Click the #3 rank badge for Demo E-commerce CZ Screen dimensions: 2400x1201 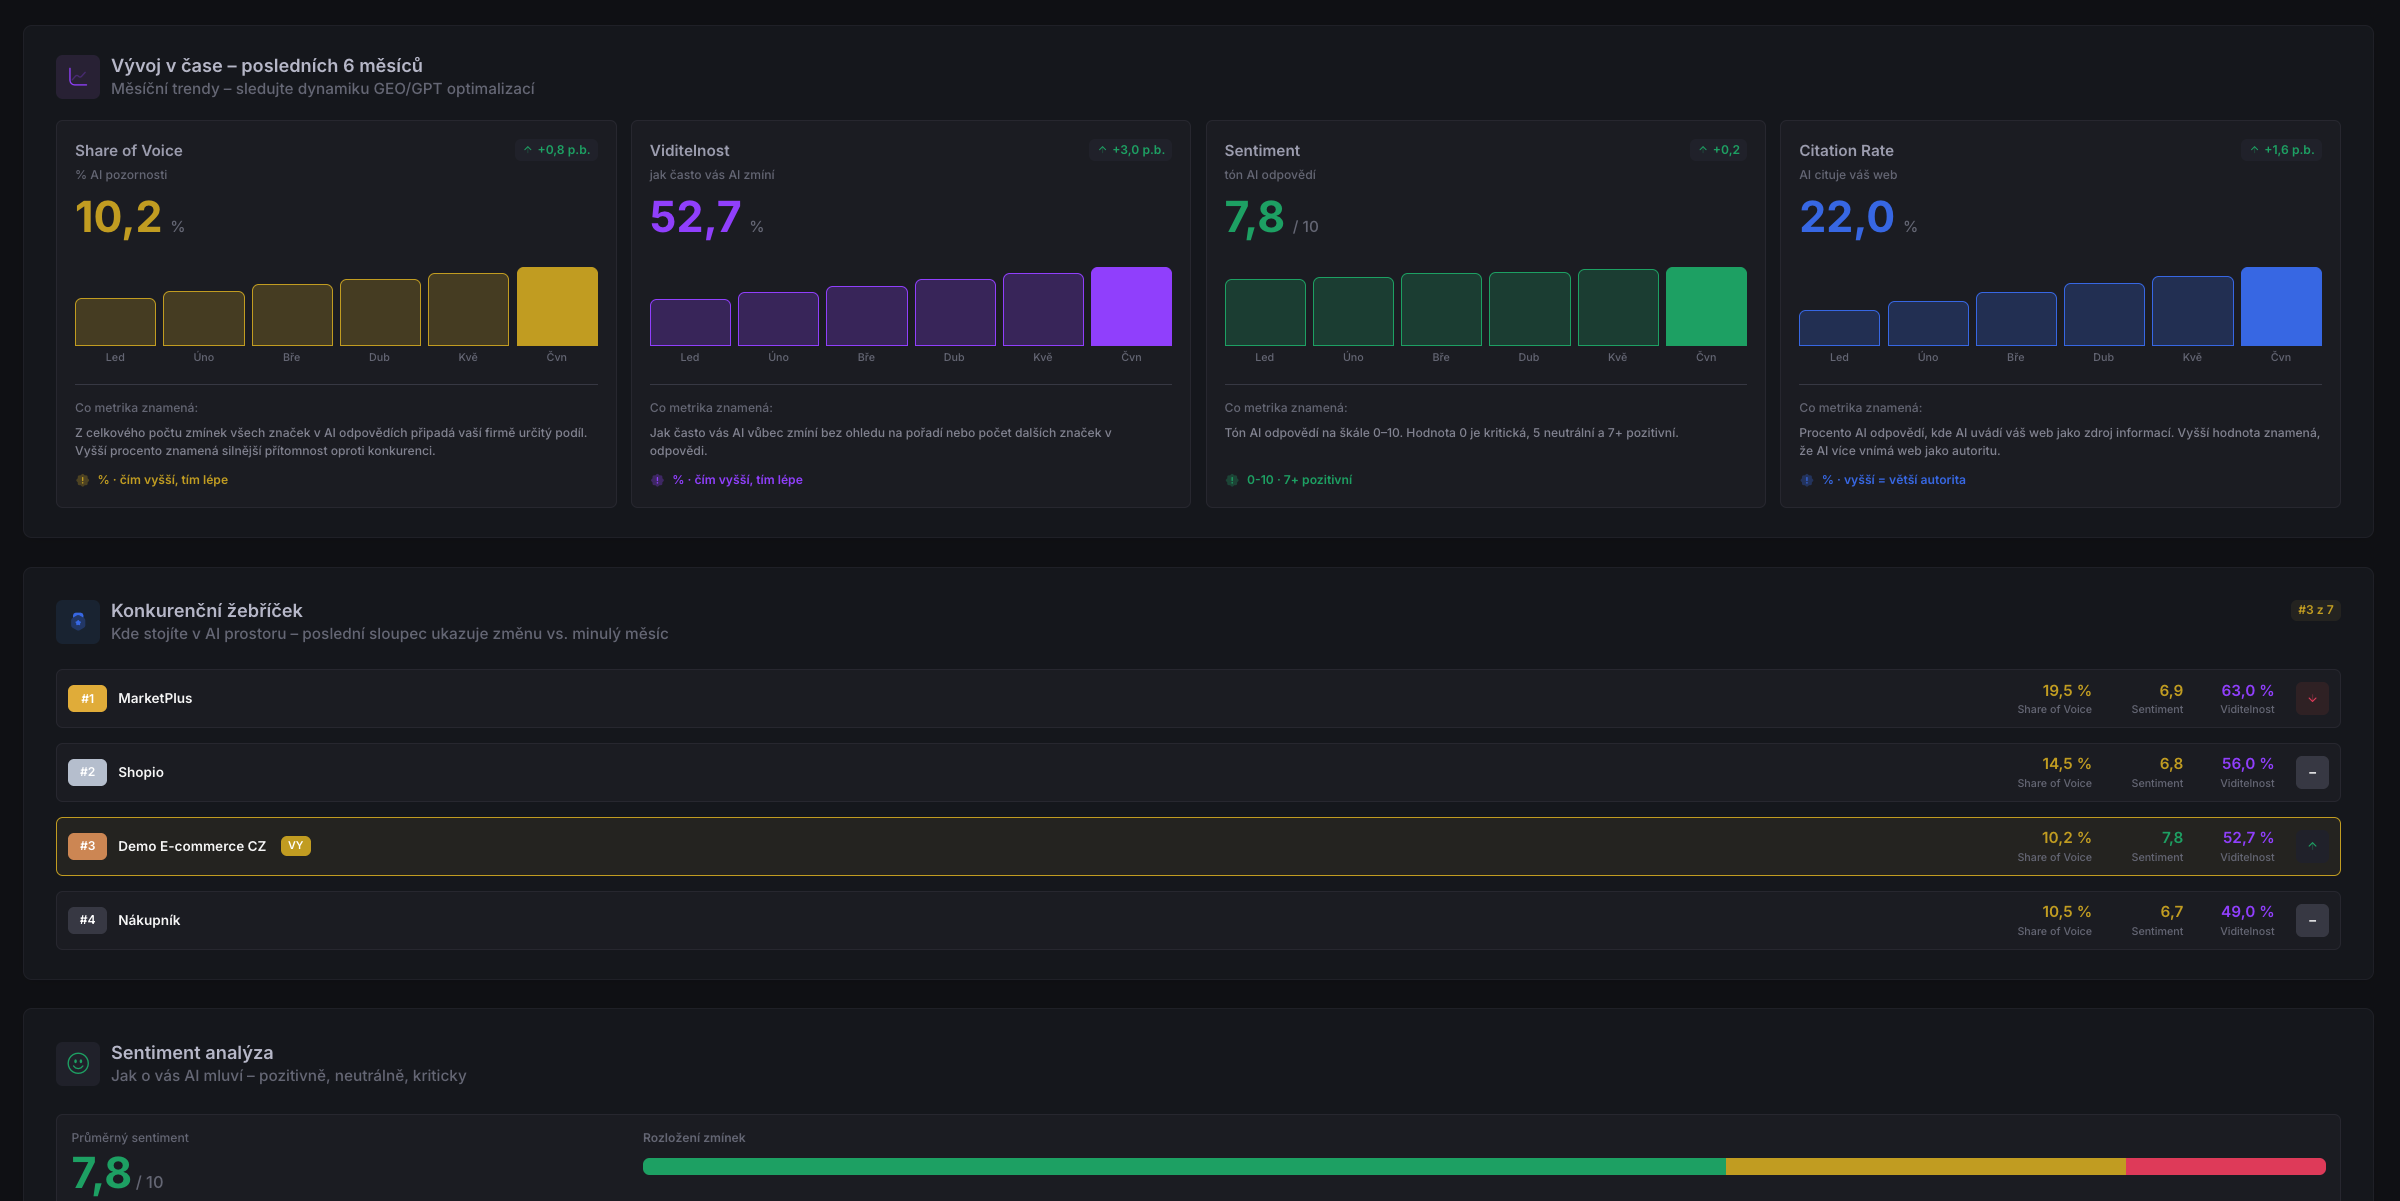click(x=87, y=846)
